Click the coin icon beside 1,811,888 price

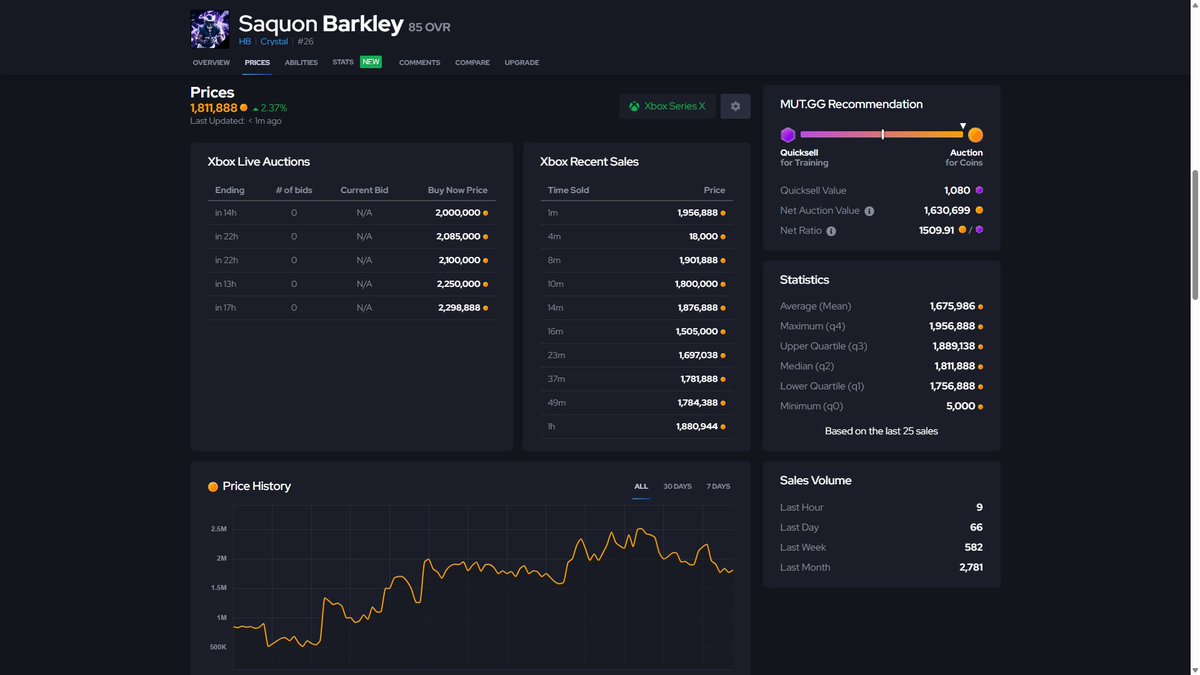pos(244,108)
